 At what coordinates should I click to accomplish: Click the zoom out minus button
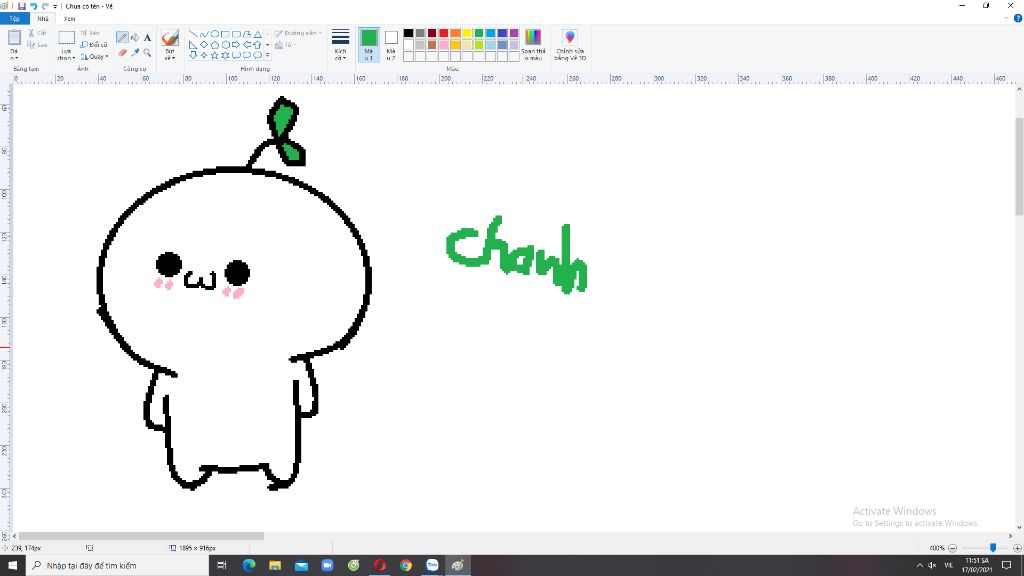click(x=952, y=548)
